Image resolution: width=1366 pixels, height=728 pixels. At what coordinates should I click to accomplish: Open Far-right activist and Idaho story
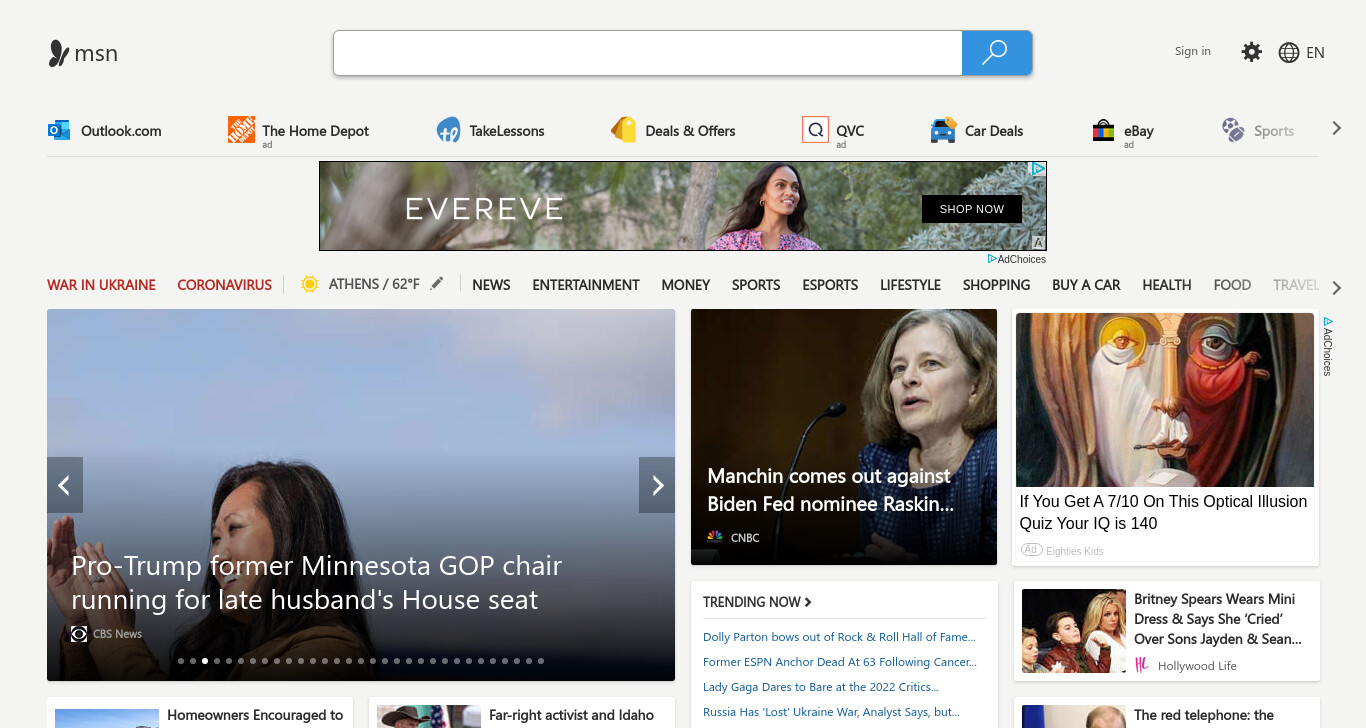tap(571, 715)
